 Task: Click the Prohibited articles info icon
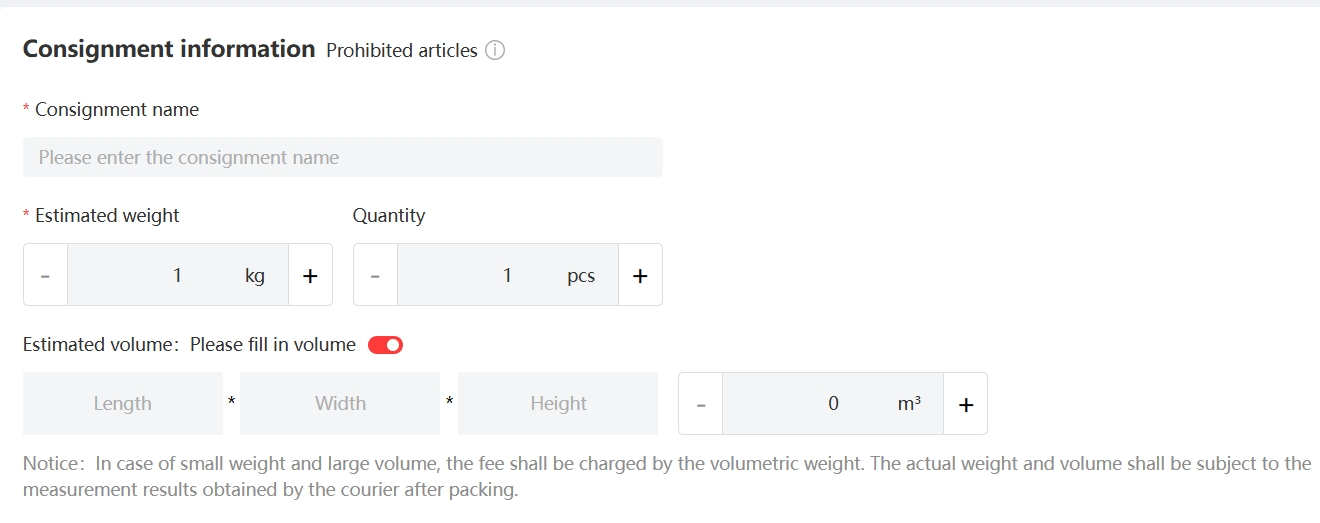tap(495, 50)
